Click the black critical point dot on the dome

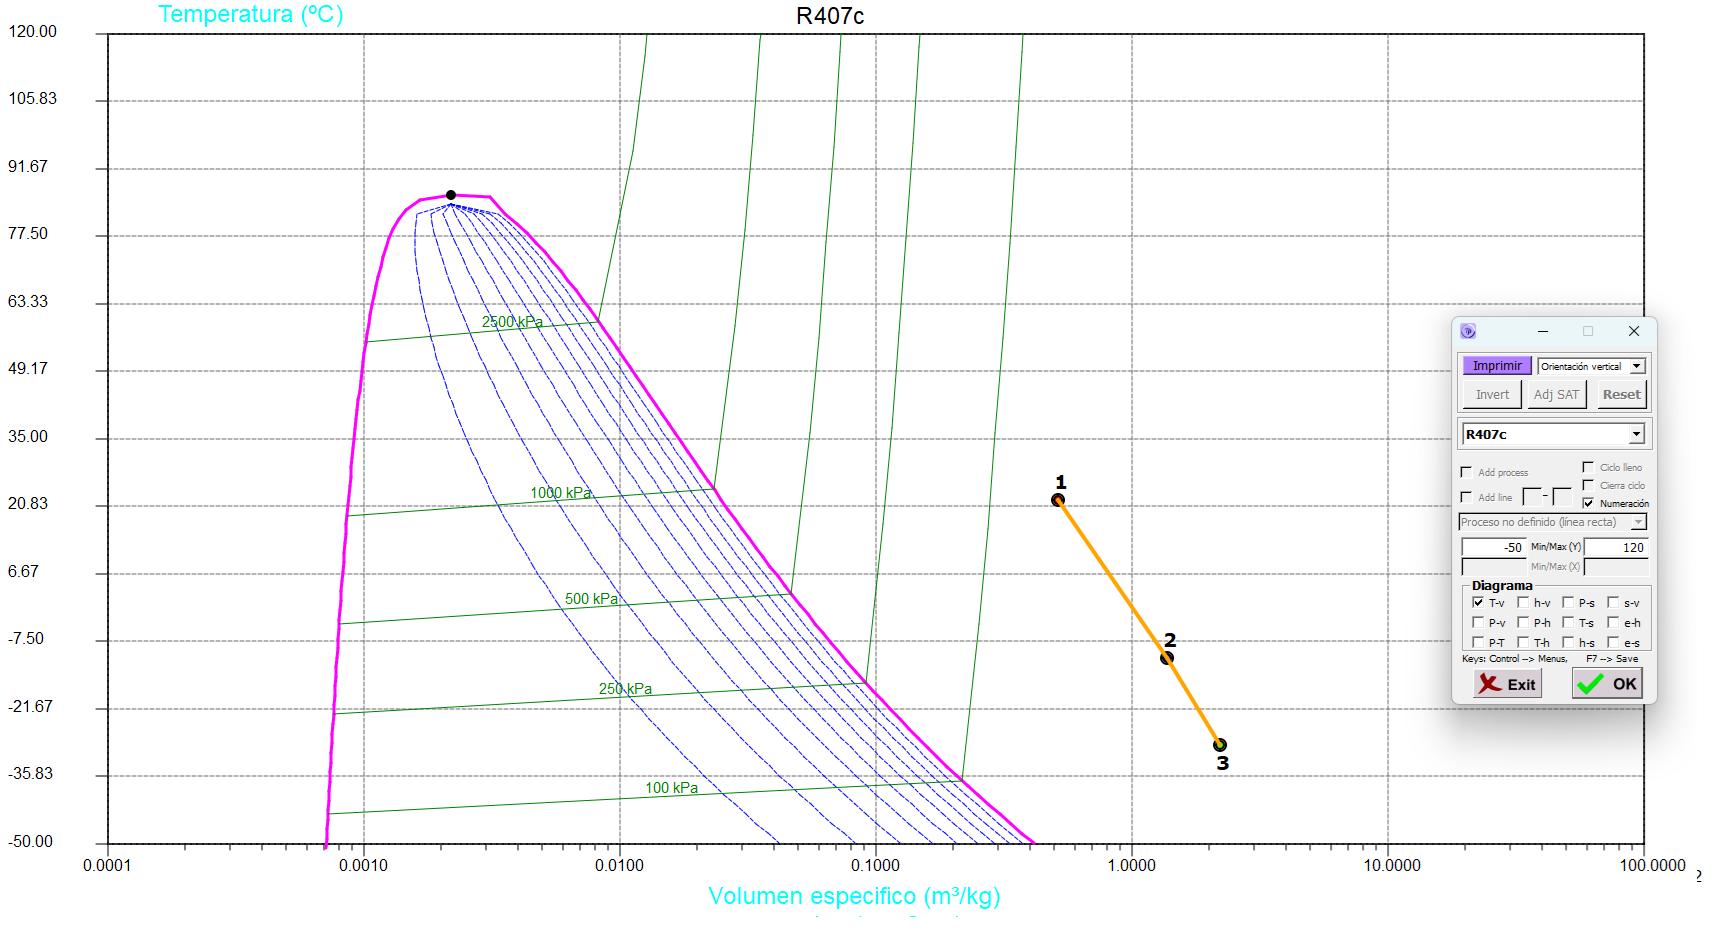[x=451, y=195]
